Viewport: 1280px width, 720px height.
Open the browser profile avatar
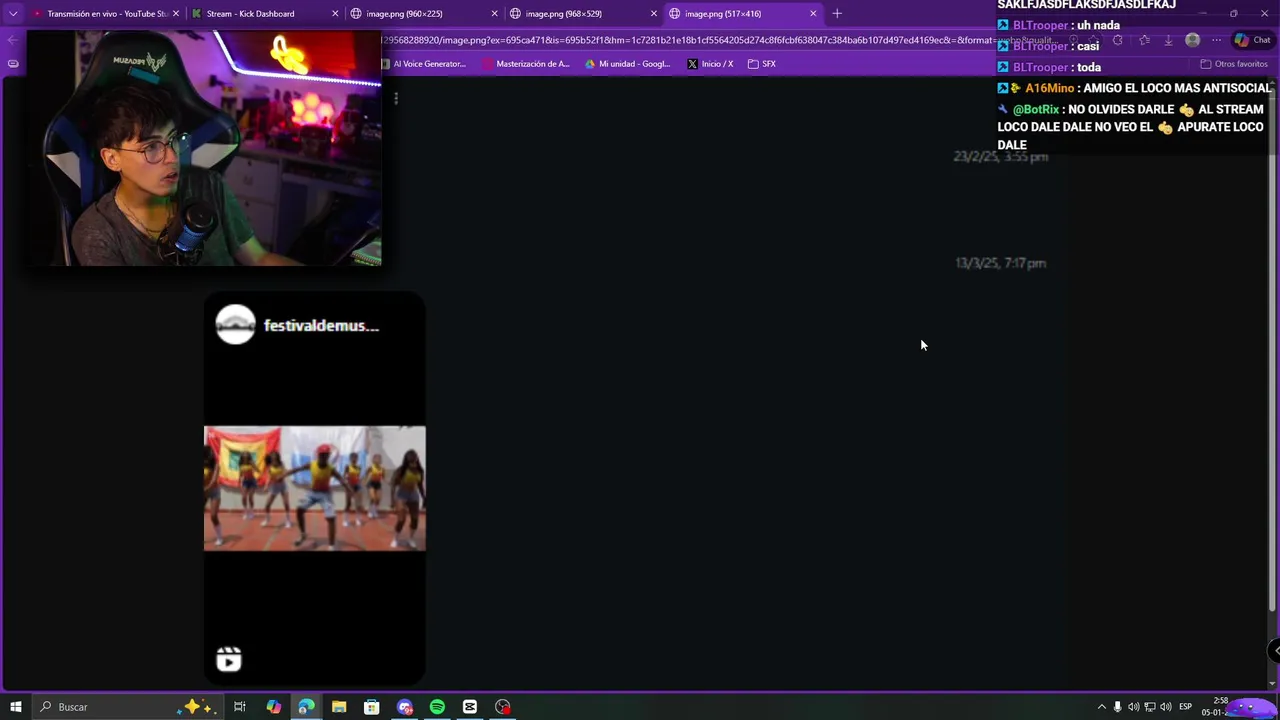(x=1192, y=40)
